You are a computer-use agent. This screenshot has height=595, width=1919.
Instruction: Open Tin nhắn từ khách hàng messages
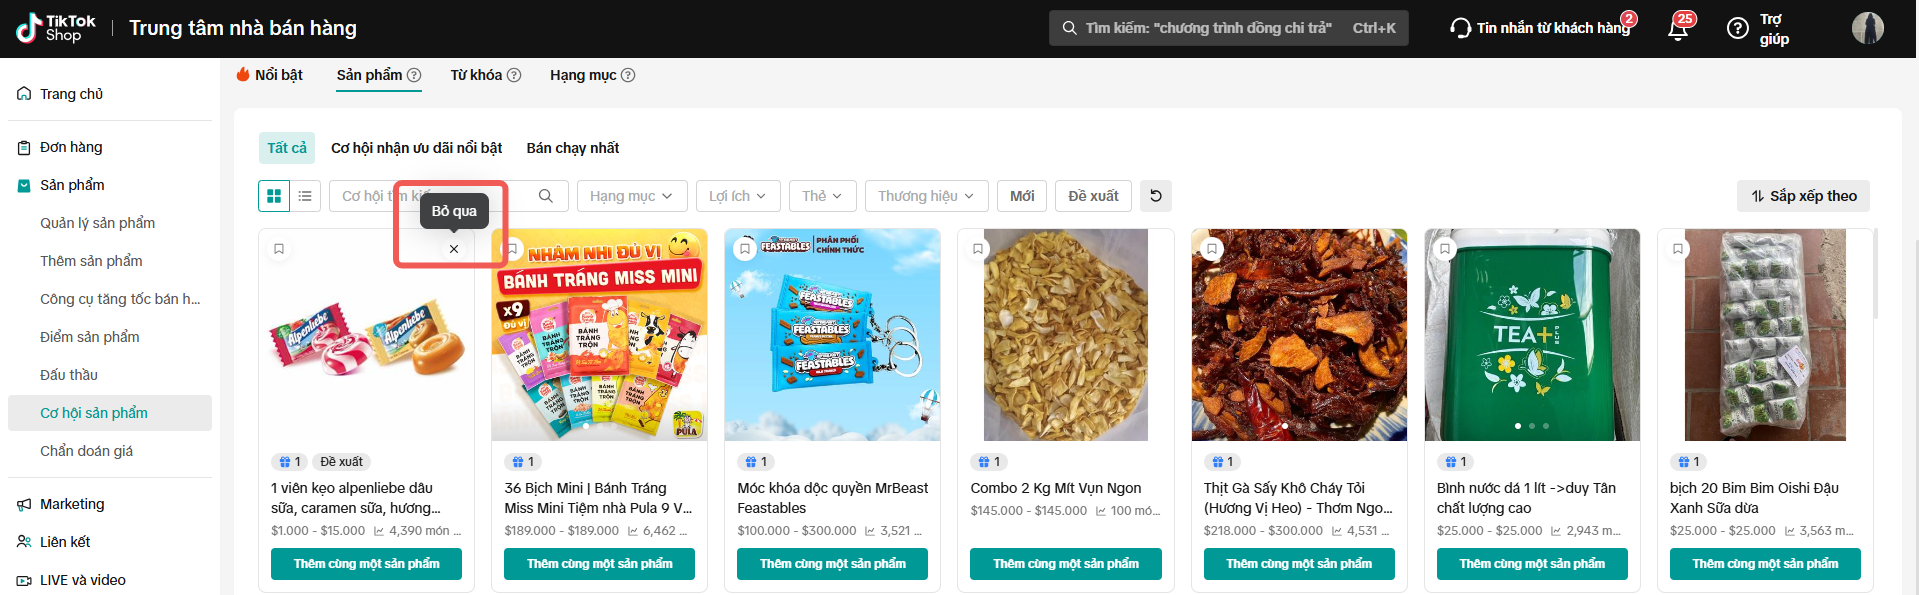point(1541,28)
